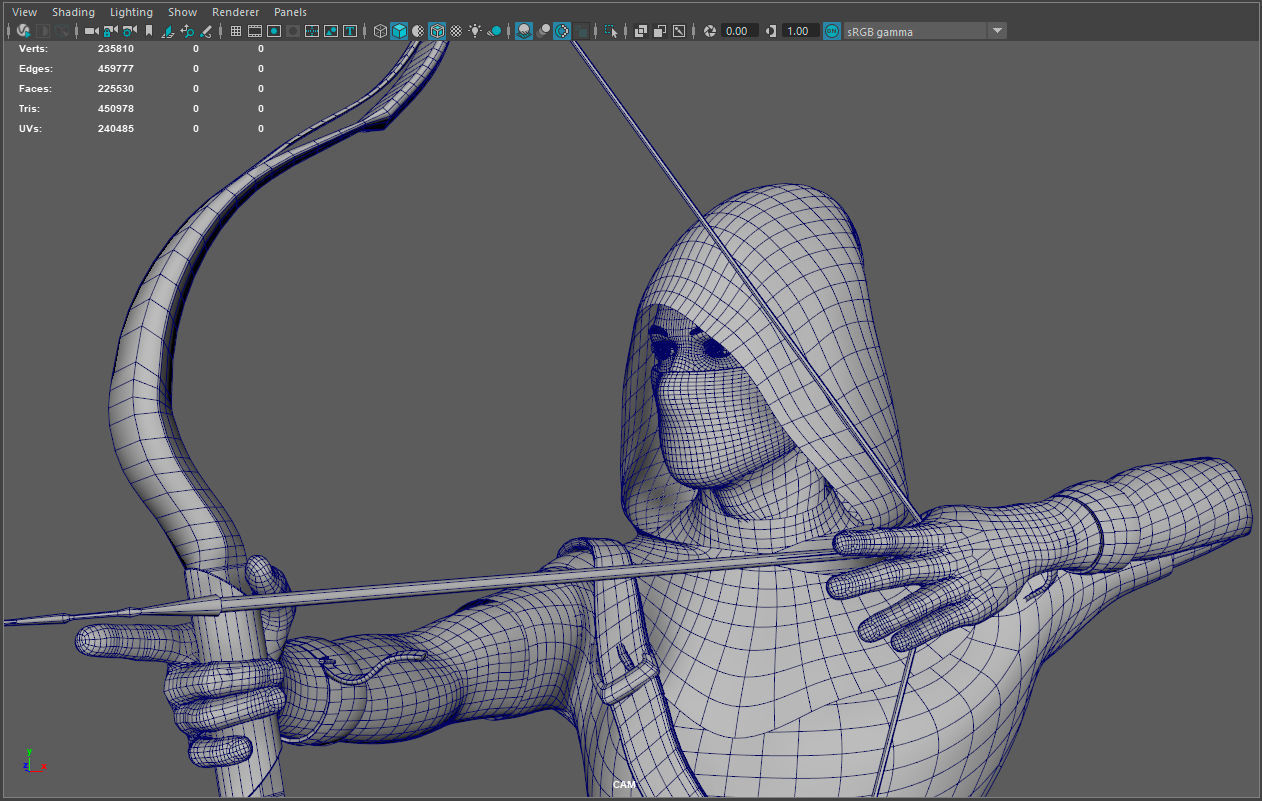Screen dimensions: 1262x801
Task: Open the Renderer menu
Action: tap(235, 12)
